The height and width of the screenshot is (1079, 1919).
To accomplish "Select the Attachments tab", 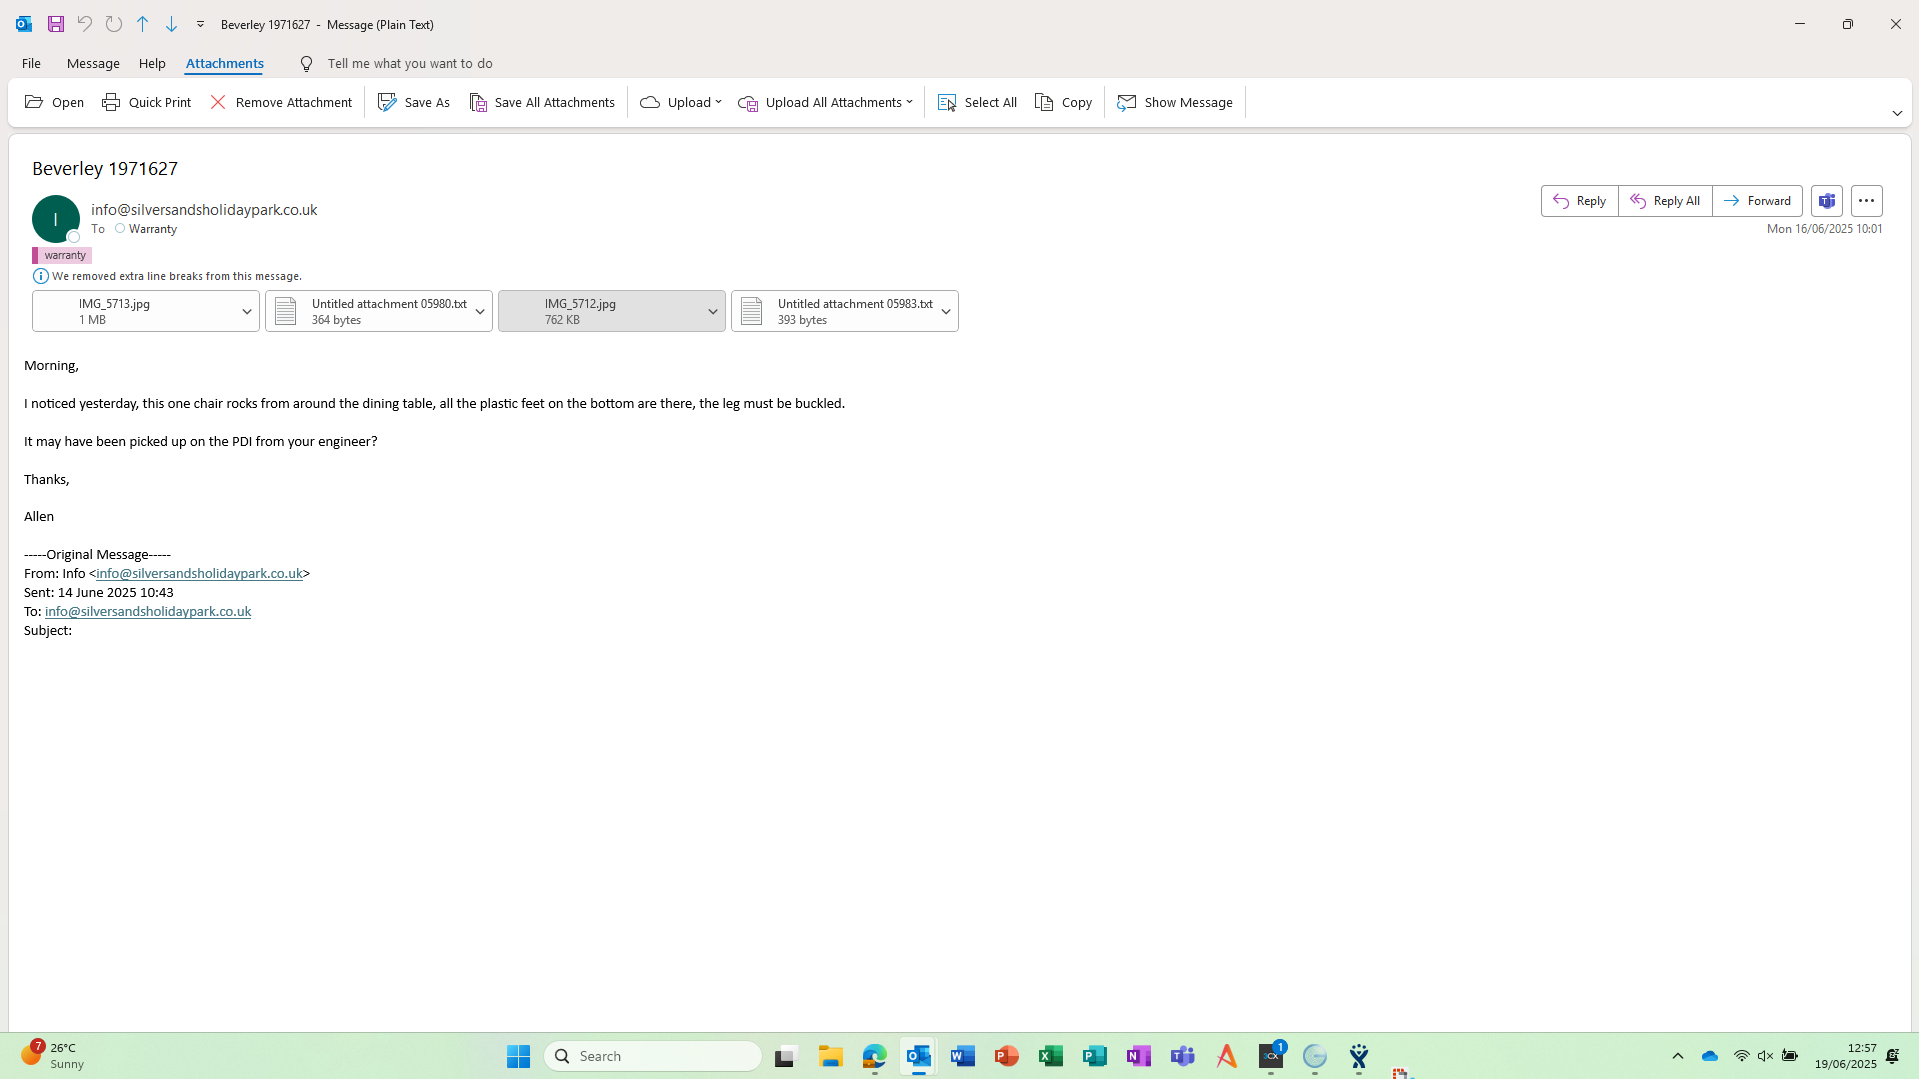I will coord(225,63).
